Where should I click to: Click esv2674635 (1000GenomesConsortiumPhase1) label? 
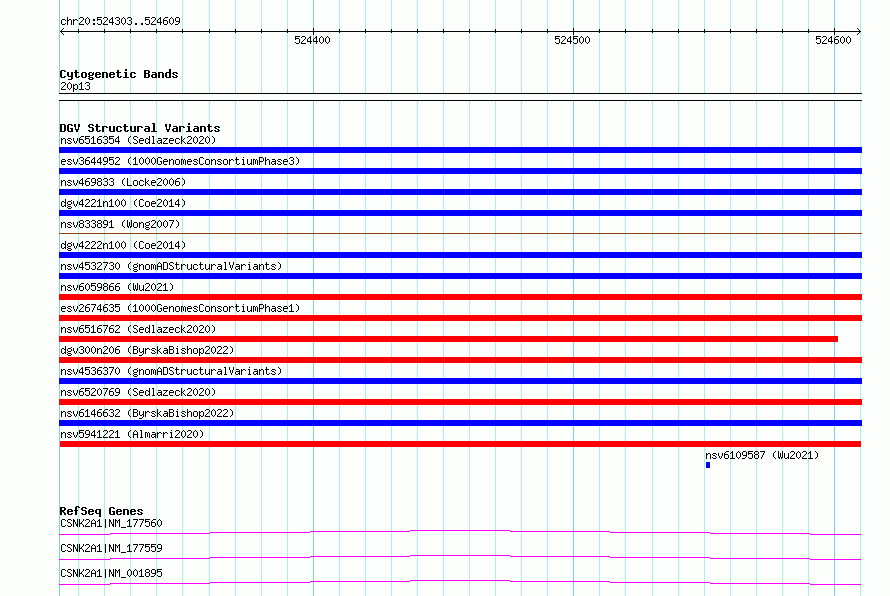(x=180, y=308)
